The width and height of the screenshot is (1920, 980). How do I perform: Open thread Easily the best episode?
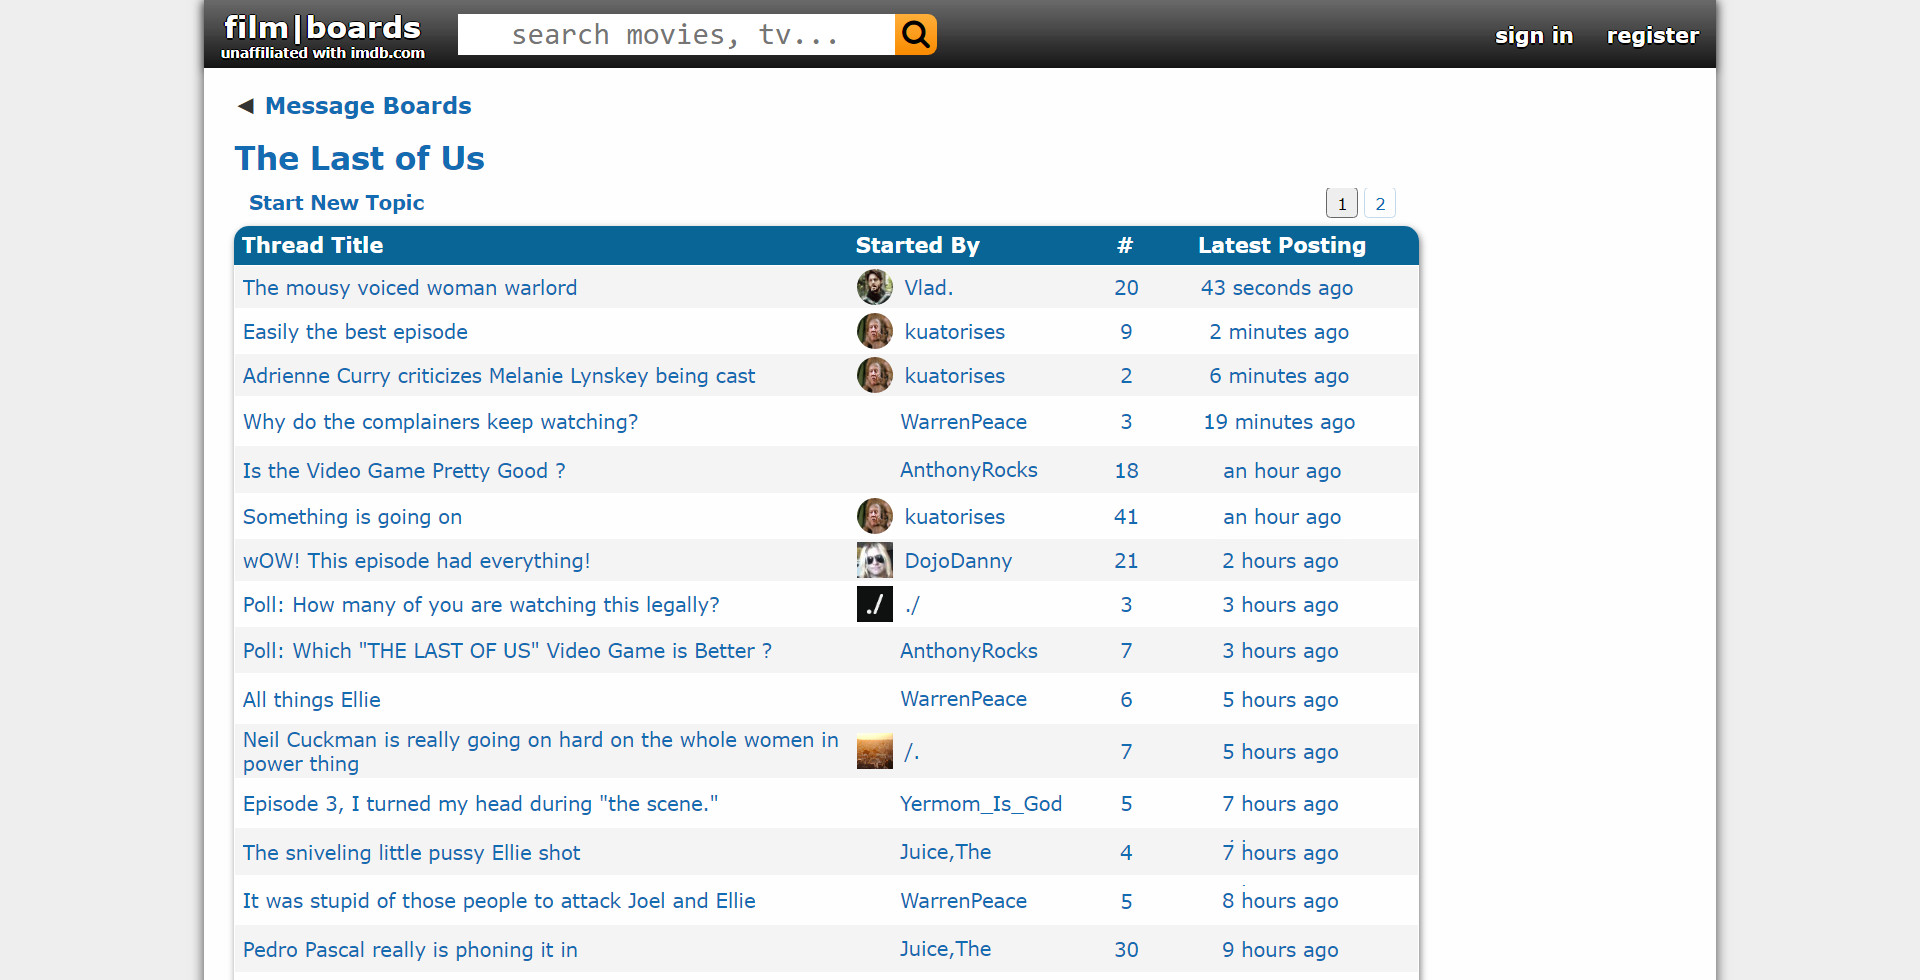tap(355, 332)
